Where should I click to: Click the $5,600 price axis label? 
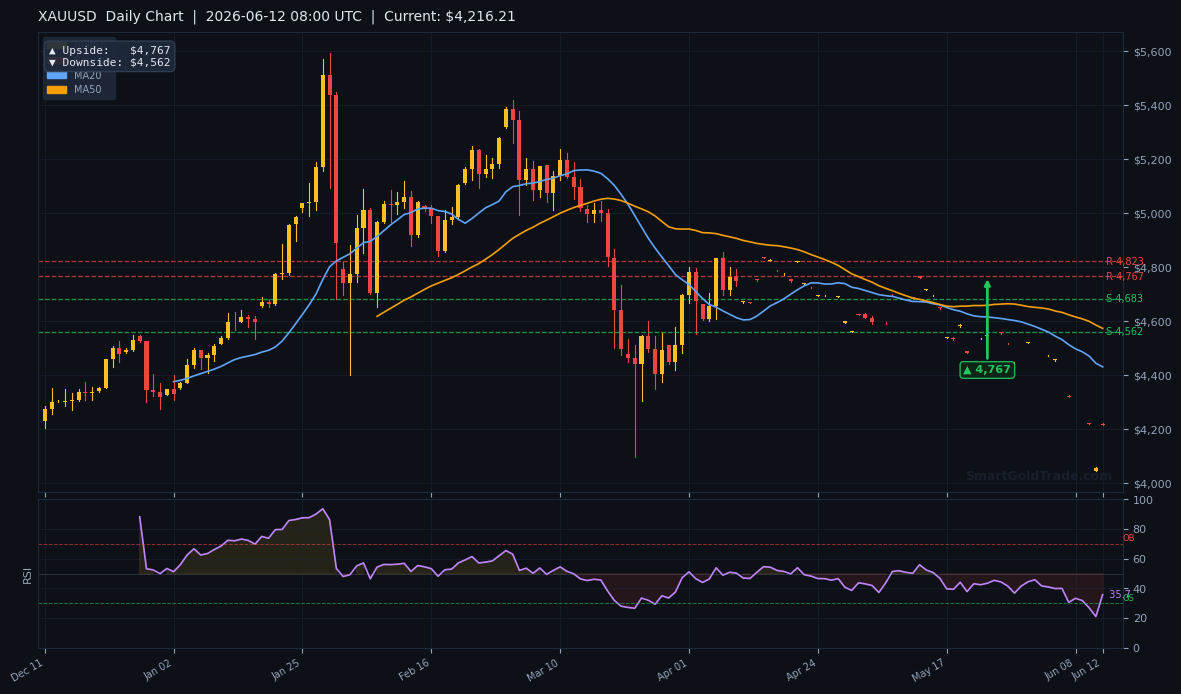[x=1152, y=52]
